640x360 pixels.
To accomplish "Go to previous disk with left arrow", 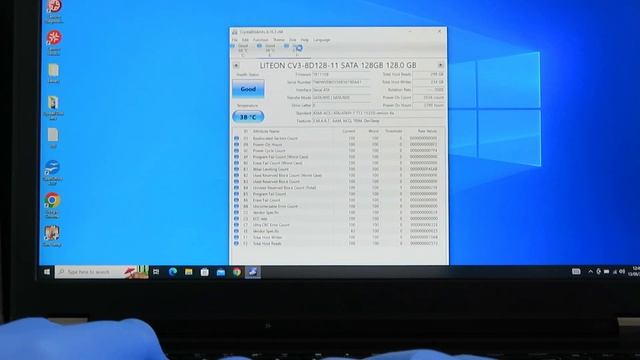I will point(236,65).
